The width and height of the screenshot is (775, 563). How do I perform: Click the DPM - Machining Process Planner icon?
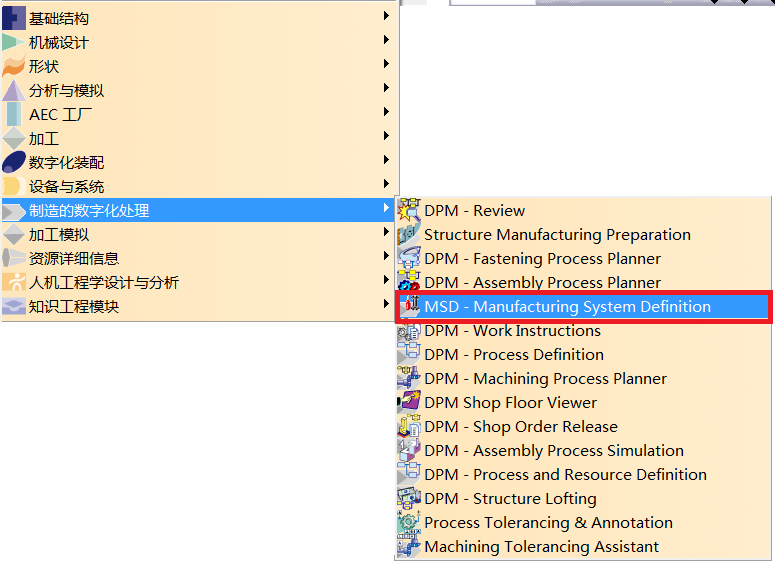pos(409,378)
